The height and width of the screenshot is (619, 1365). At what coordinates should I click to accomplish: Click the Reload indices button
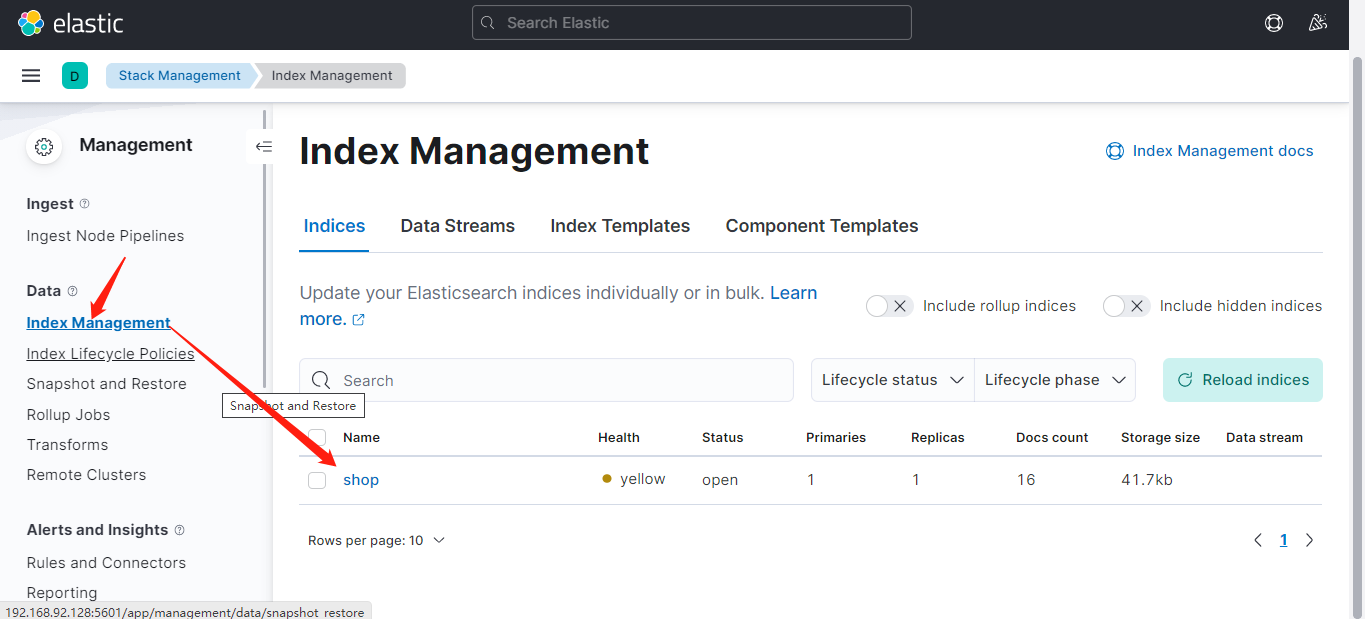click(1242, 380)
